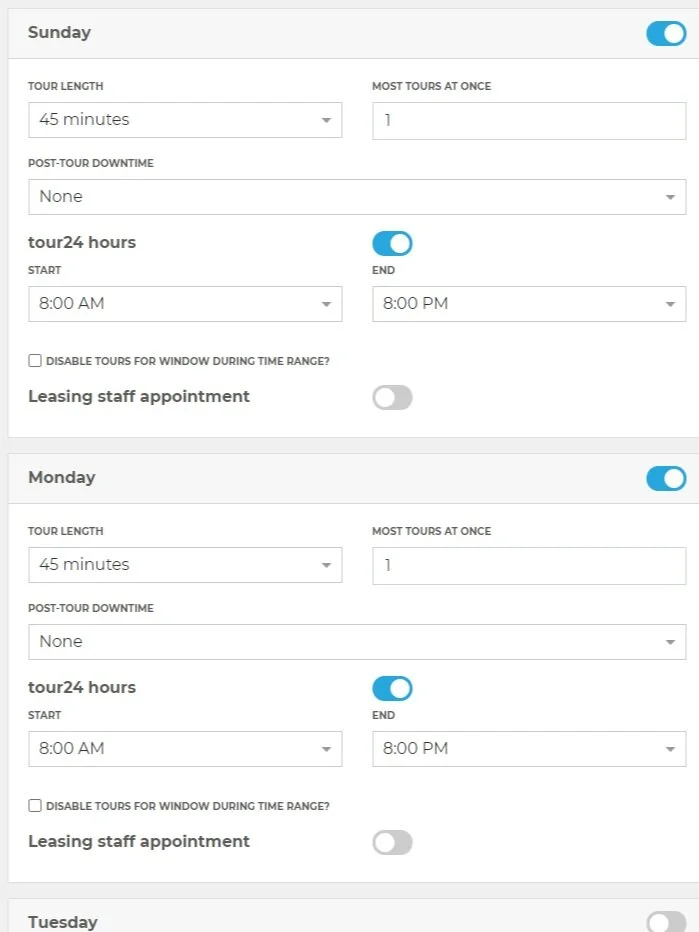Enable the Tuesday day toggle
699x932 pixels.
click(x=666, y=922)
